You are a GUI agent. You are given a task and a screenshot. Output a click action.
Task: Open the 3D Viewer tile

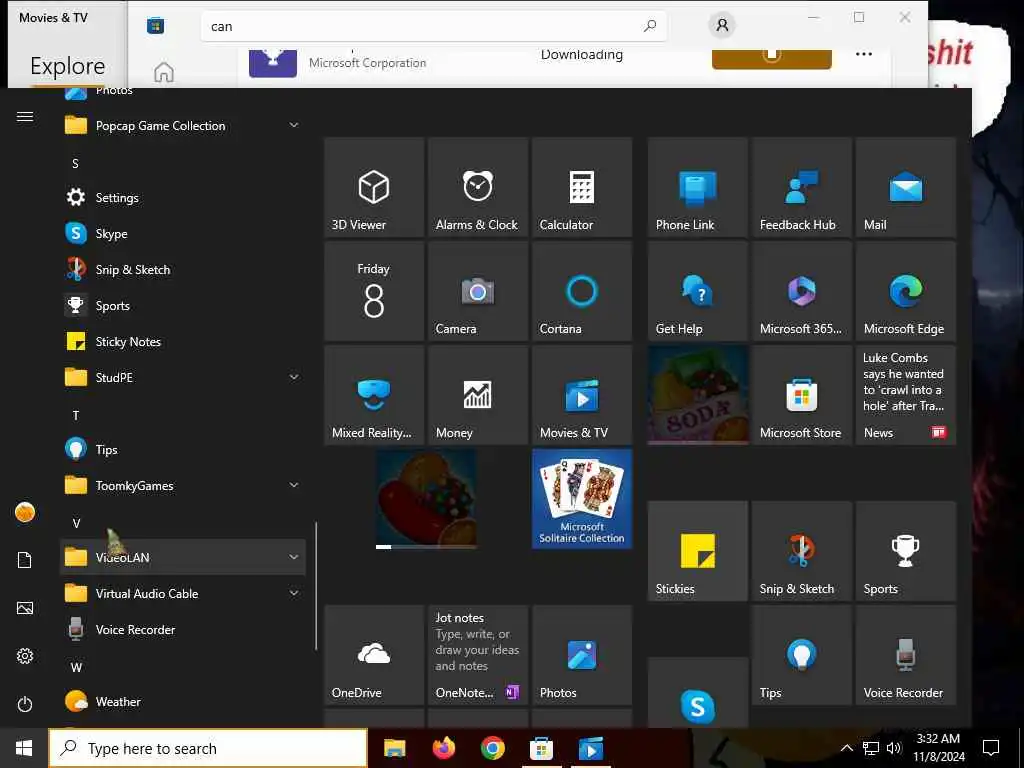point(374,187)
